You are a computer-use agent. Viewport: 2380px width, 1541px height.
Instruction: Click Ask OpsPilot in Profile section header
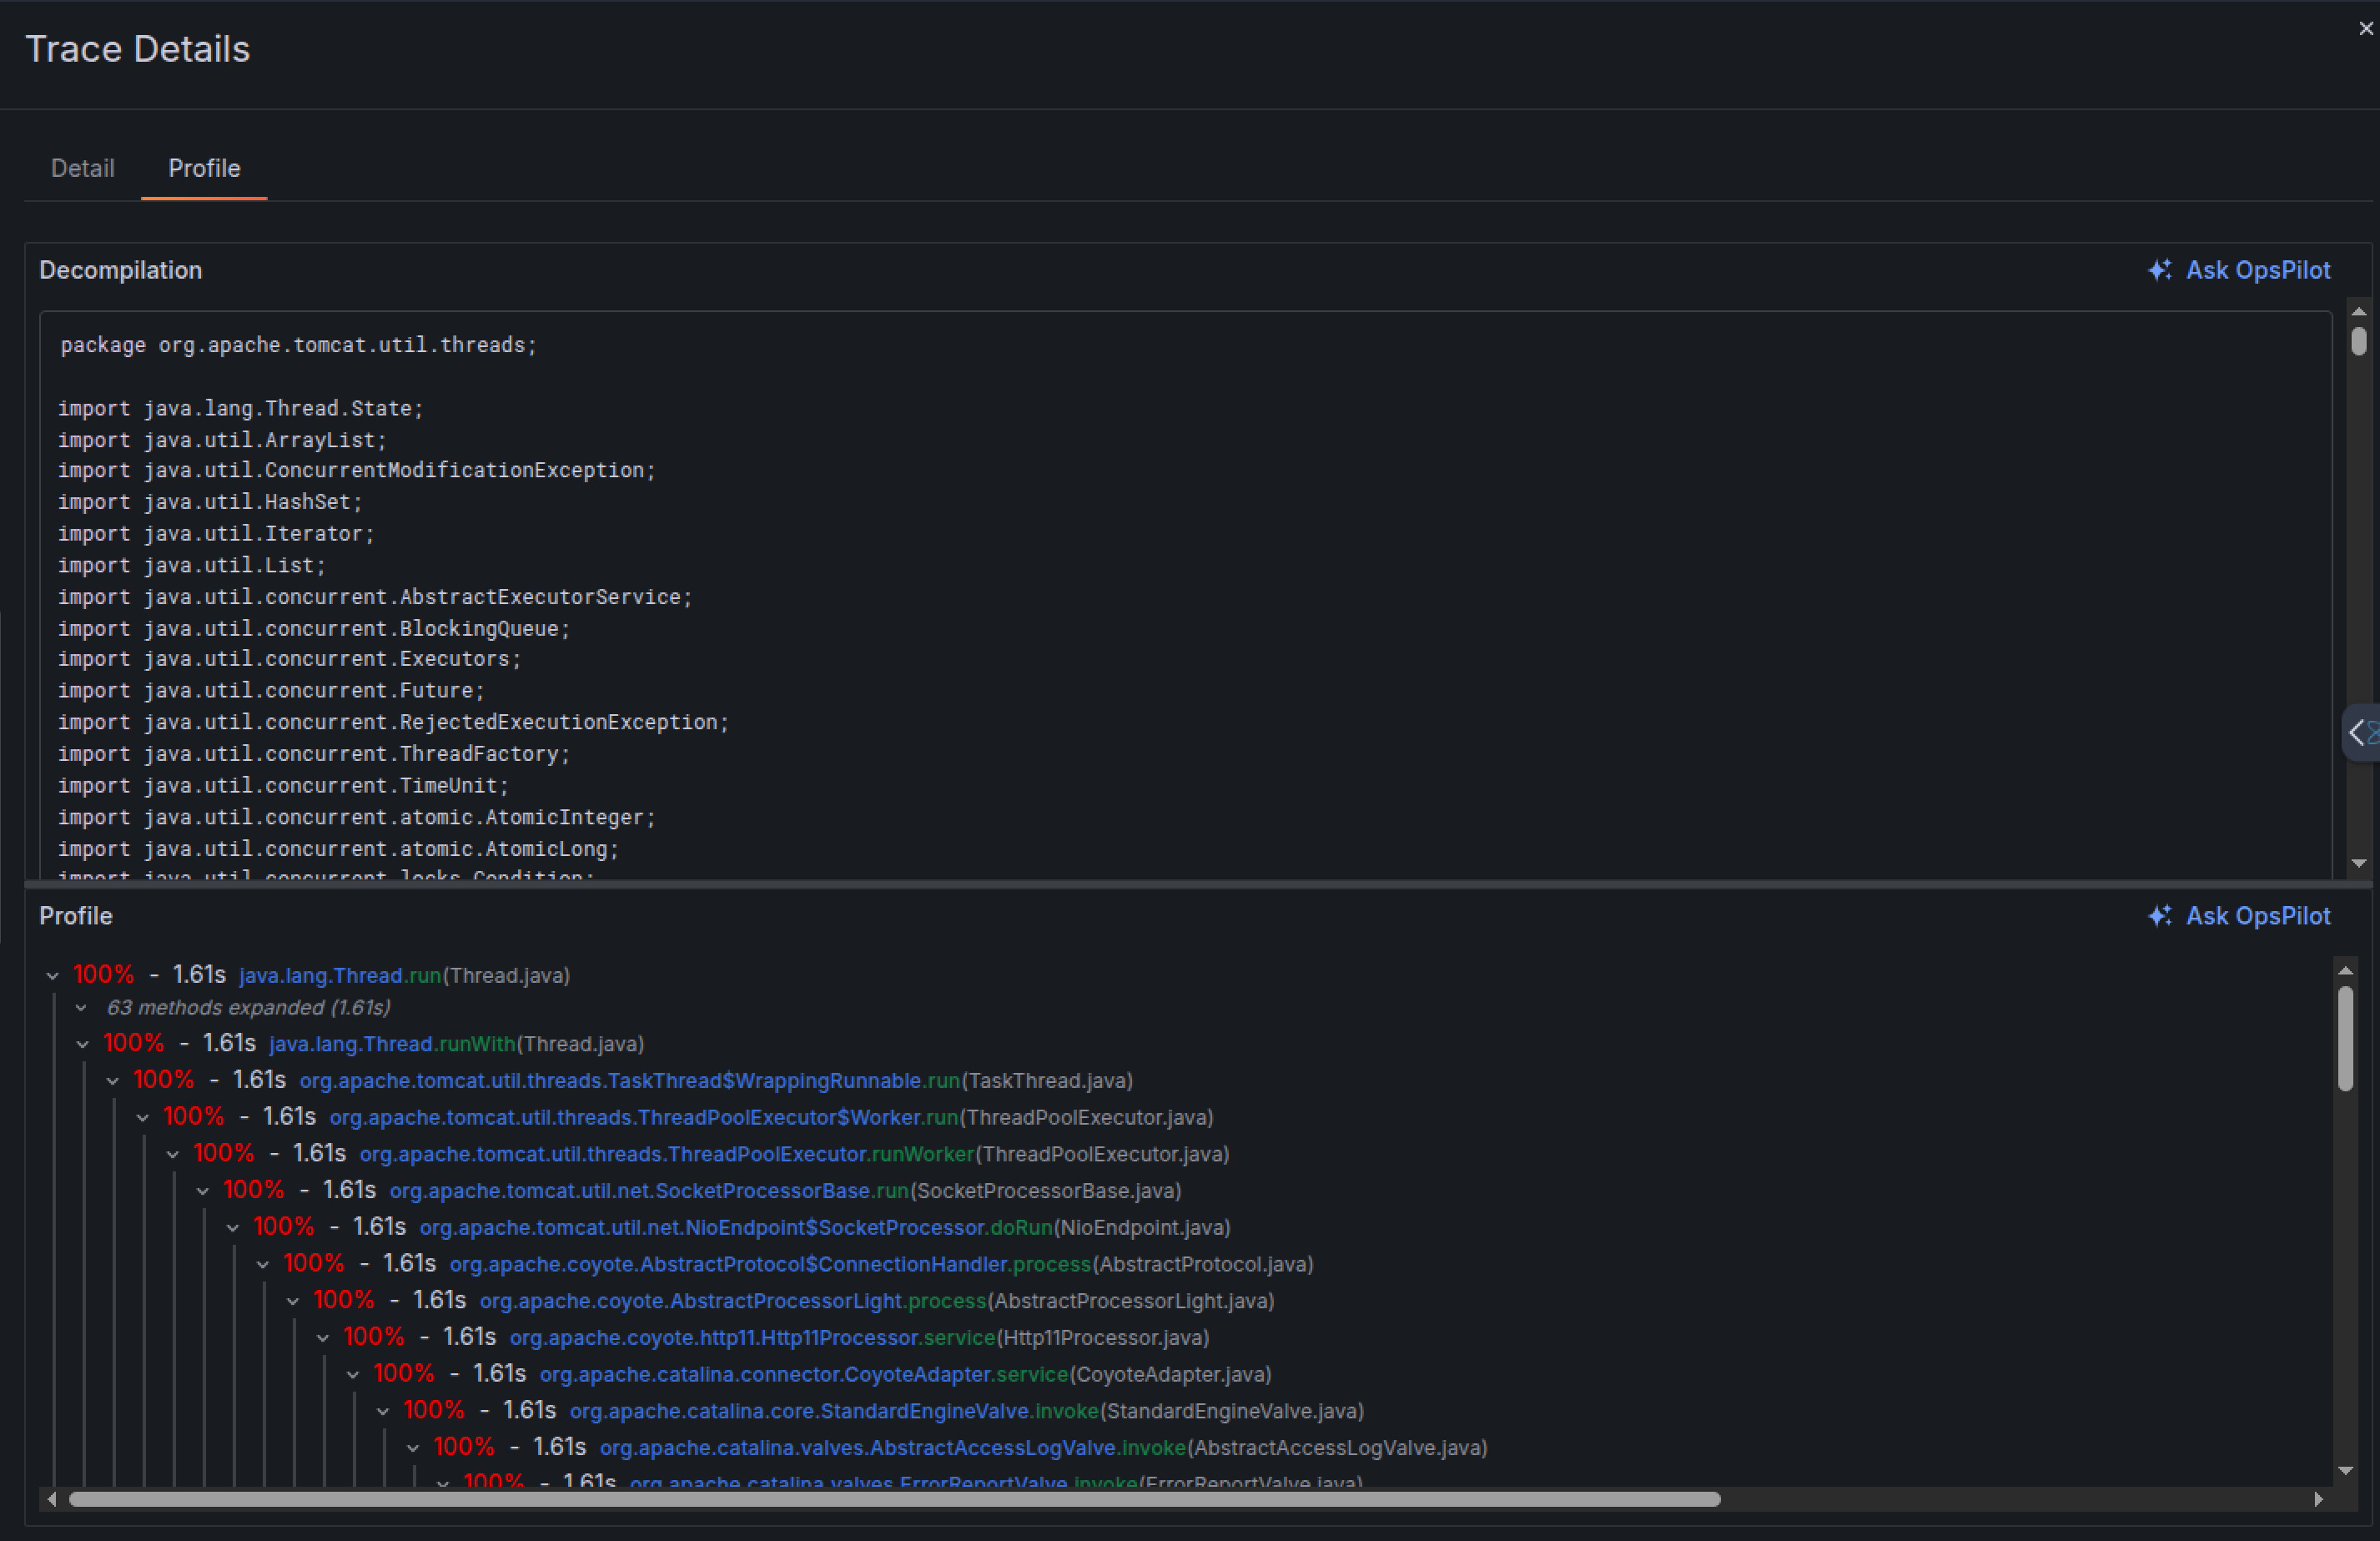pos(2257,916)
